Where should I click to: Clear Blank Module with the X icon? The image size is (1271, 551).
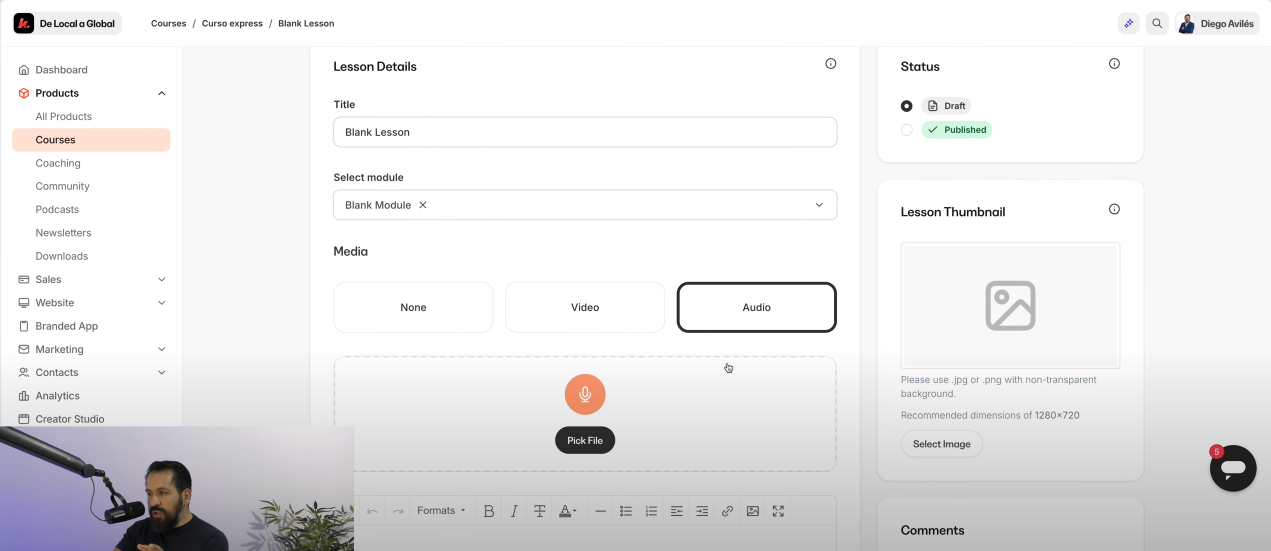click(422, 205)
